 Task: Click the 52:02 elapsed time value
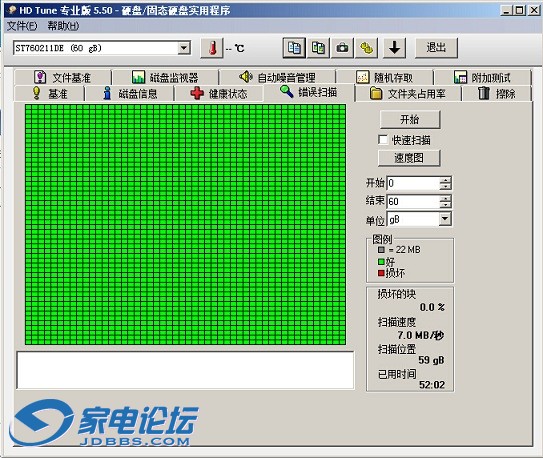(x=432, y=385)
